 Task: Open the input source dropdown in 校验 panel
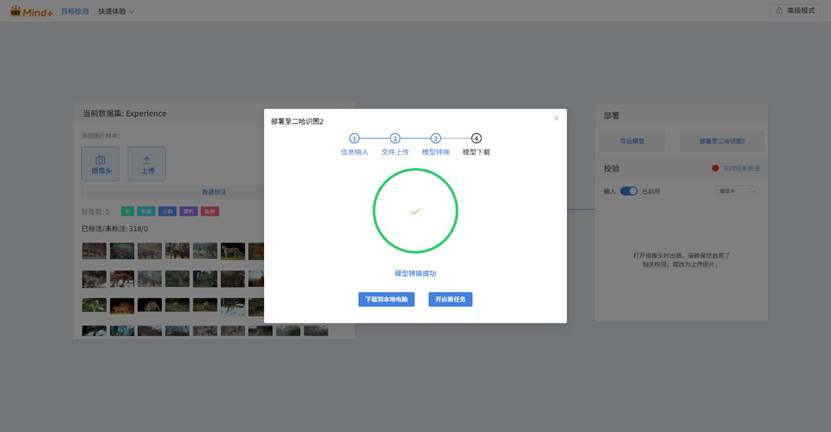click(x=738, y=191)
